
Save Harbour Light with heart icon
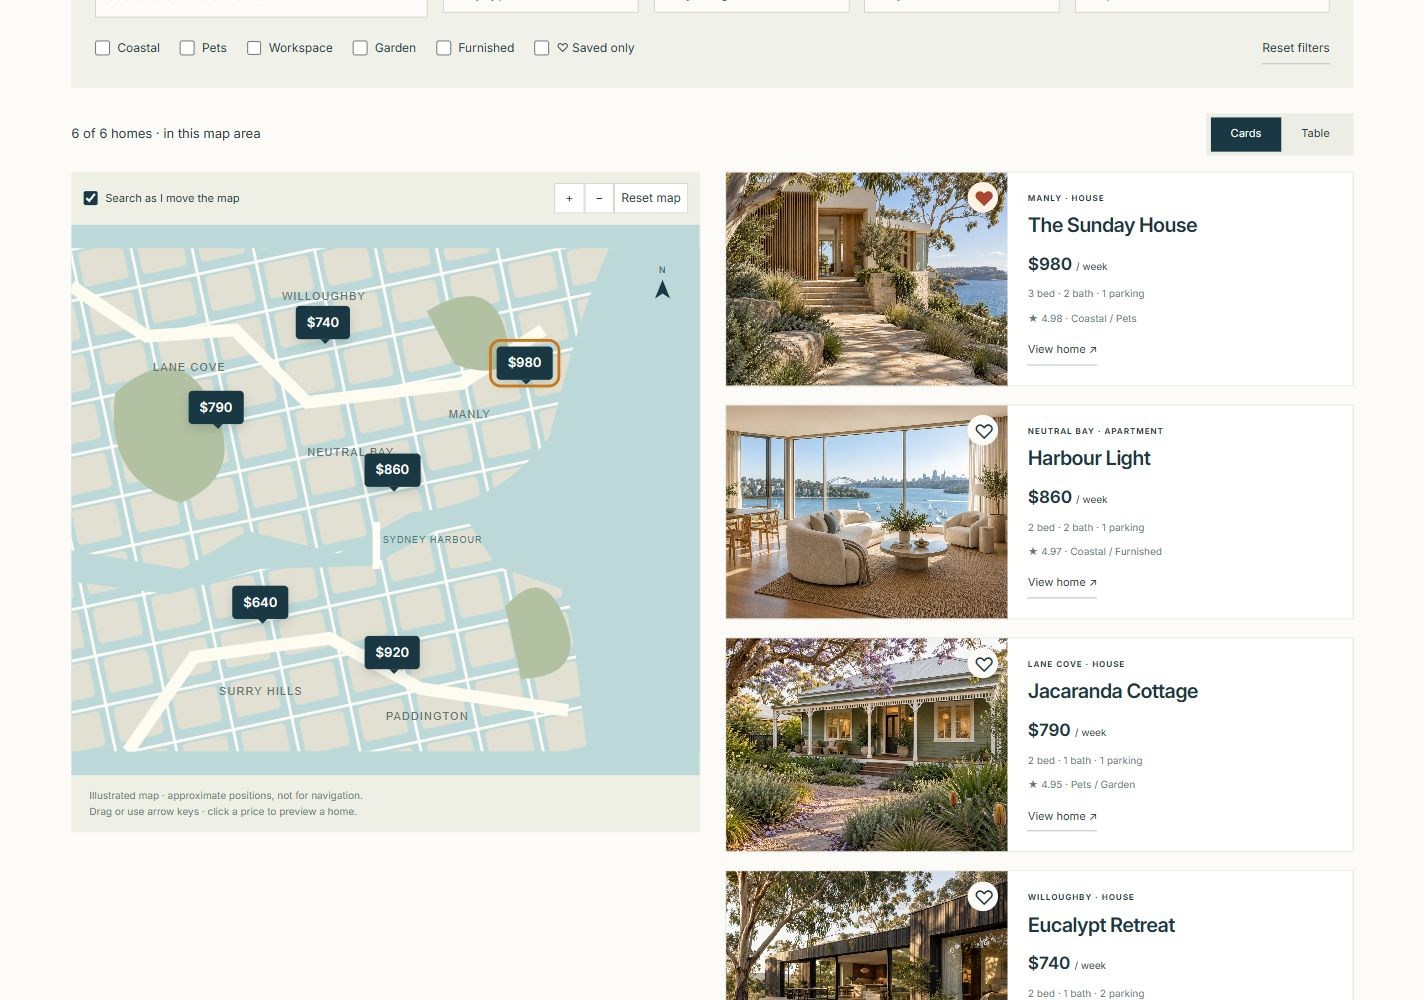click(x=984, y=431)
